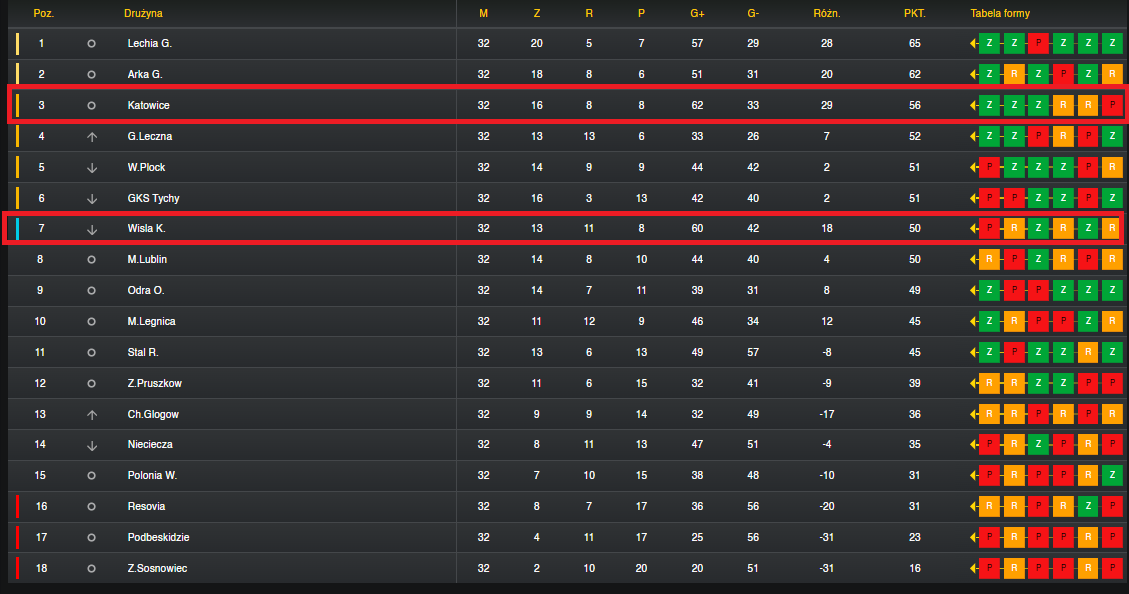The height and width of the screenshot is (594, 1129).
Task: Open the Podbeskidzie team link
Action: click(158, 537)
